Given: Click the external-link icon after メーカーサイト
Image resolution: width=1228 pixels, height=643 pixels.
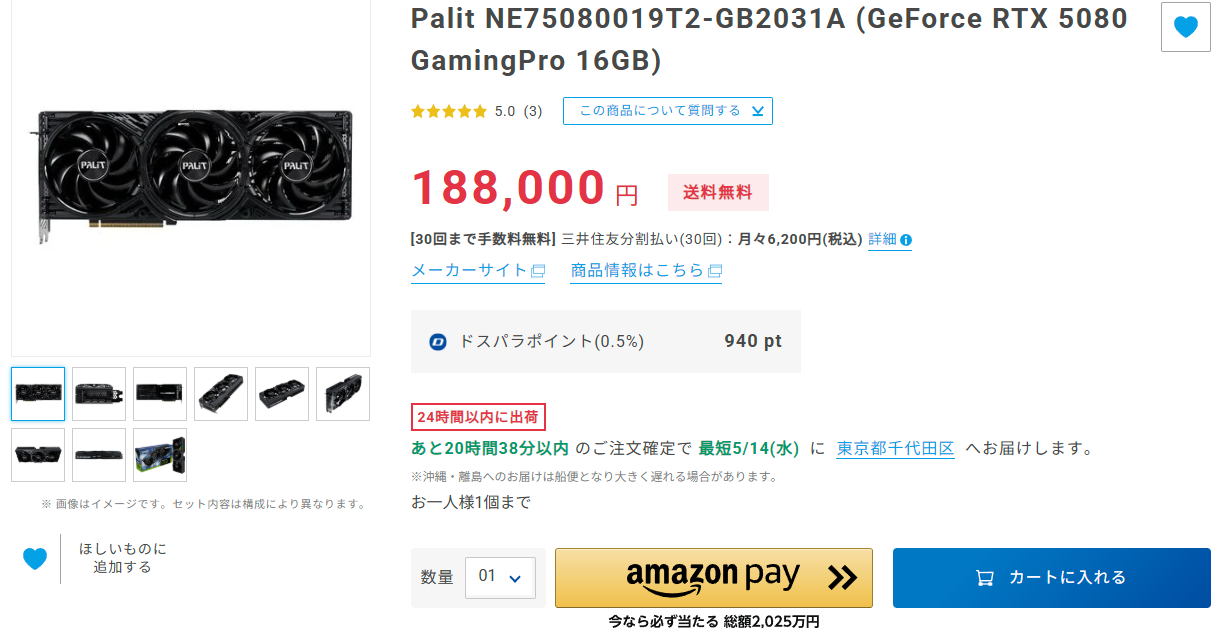Looking at the screenshot, I should (538, 270).
